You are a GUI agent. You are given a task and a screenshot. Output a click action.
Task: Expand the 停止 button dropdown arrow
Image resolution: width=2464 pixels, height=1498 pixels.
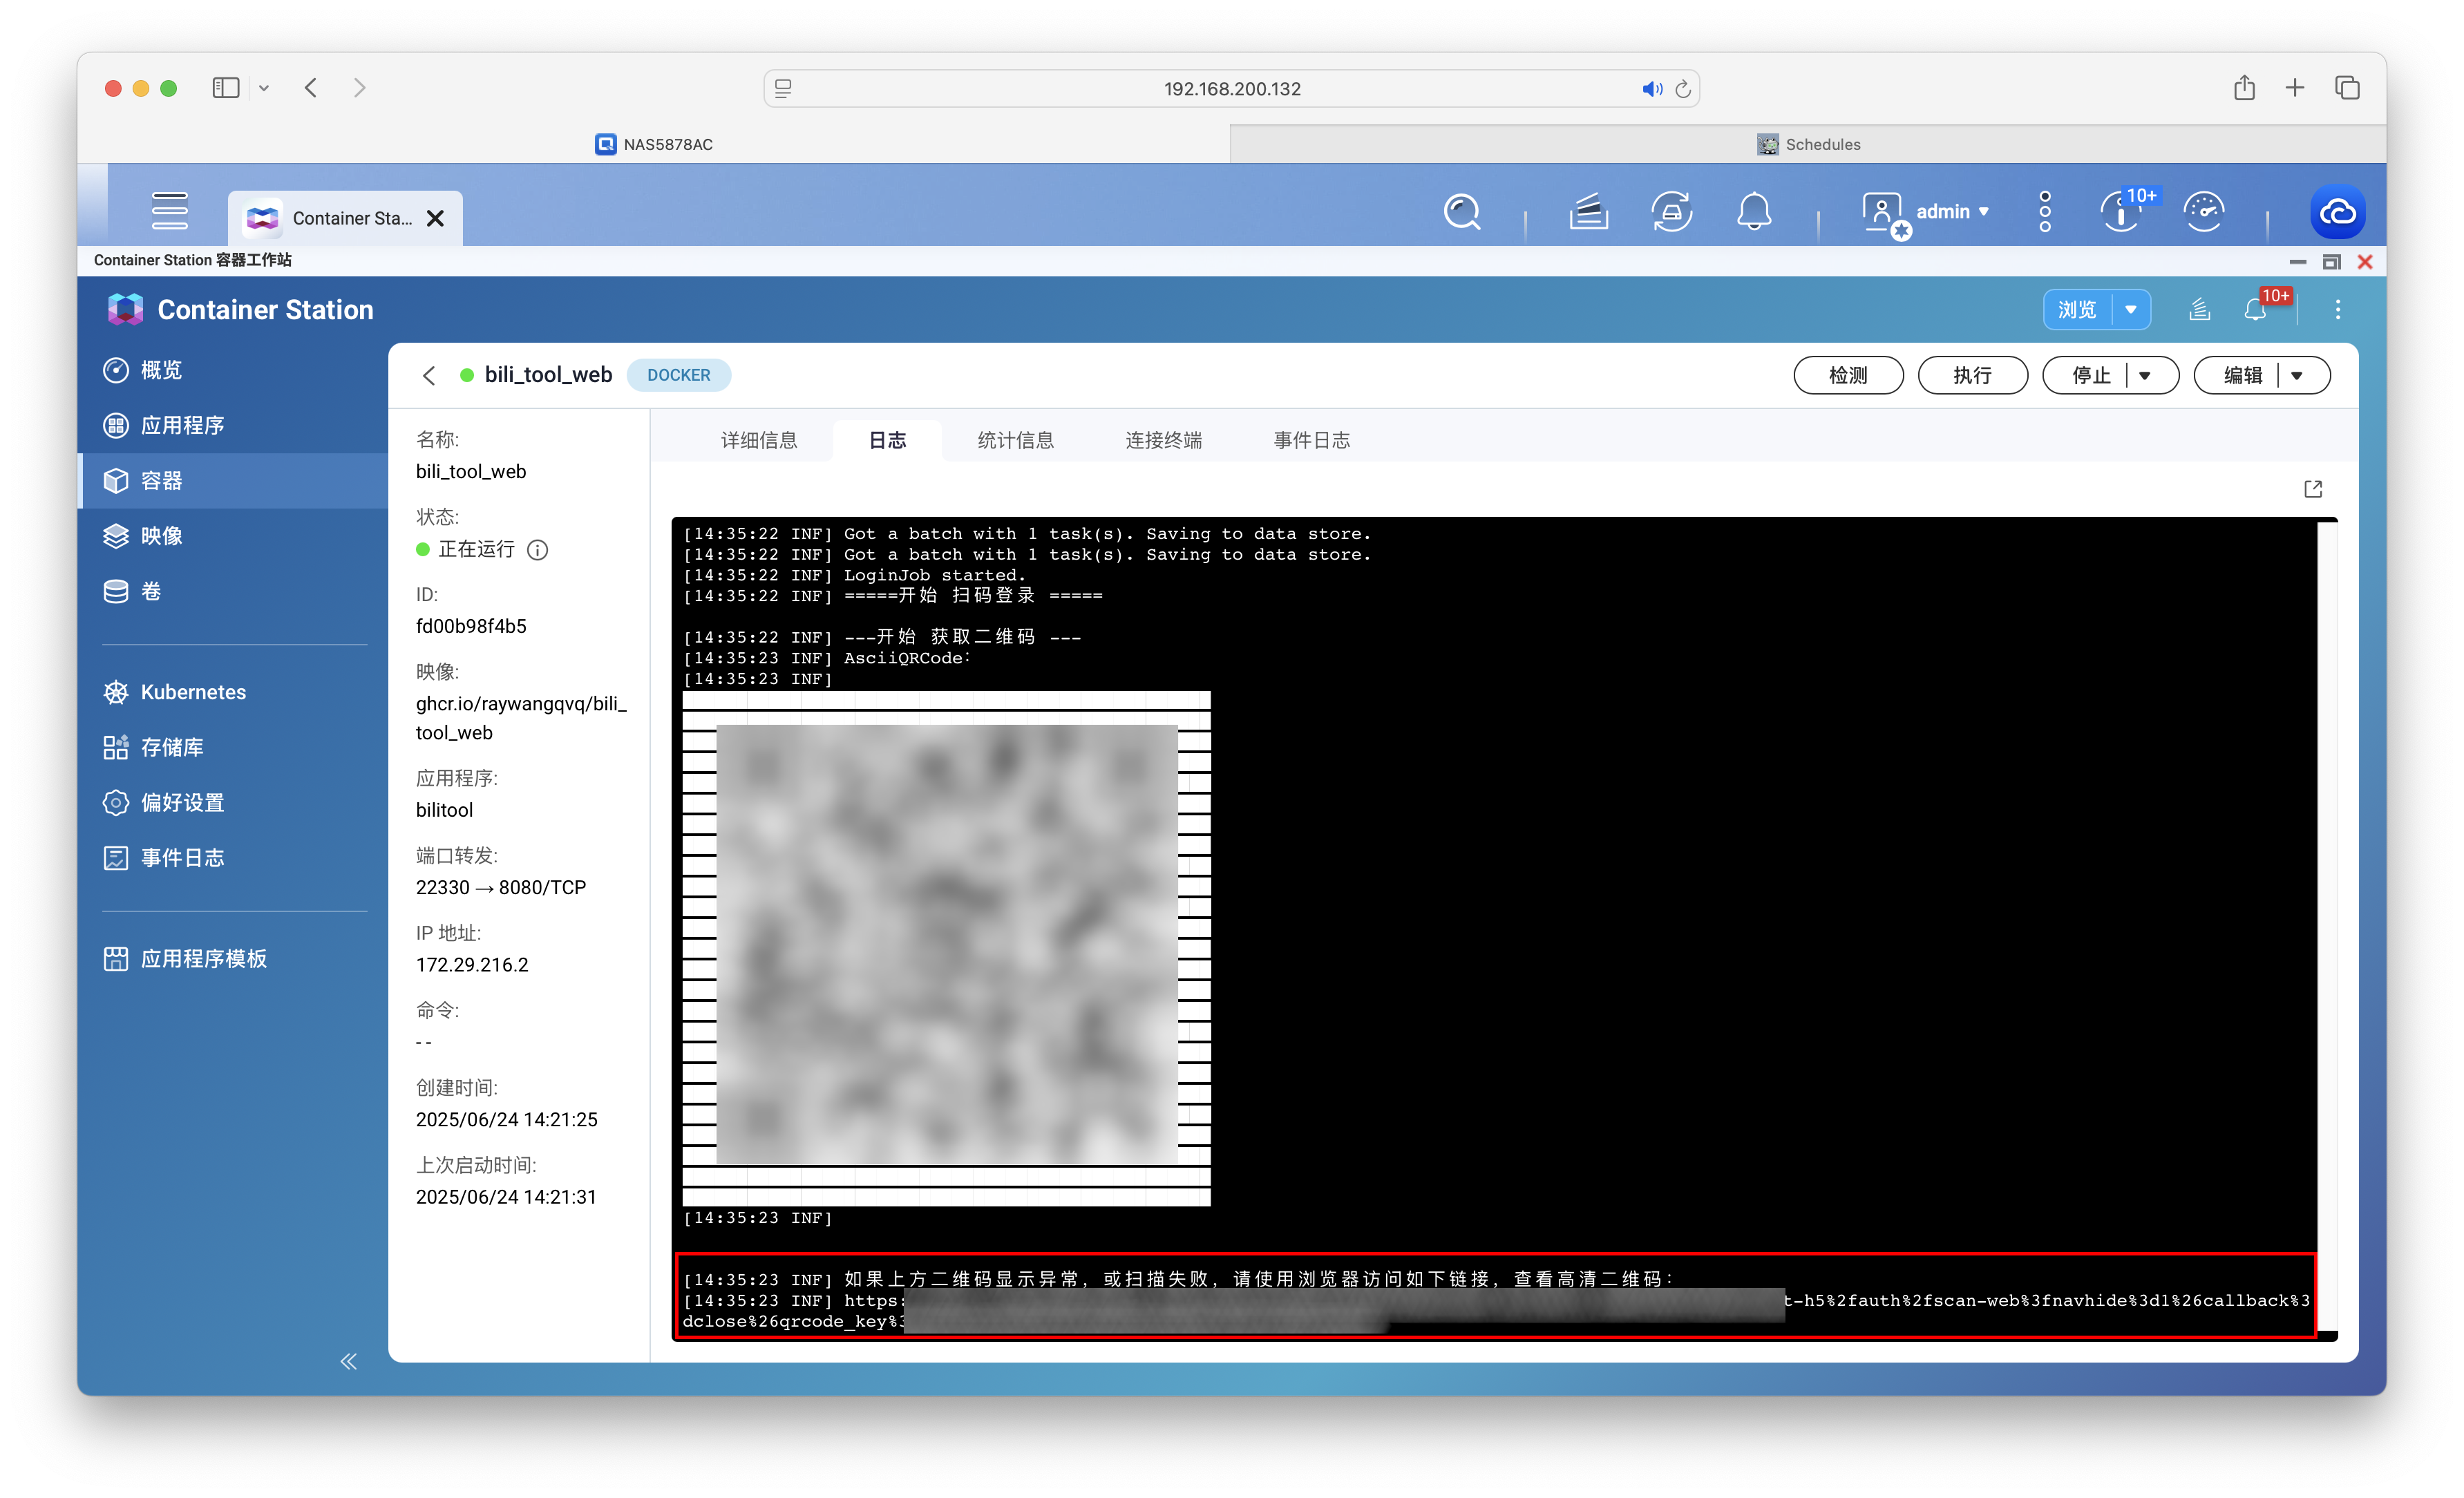2145,376
